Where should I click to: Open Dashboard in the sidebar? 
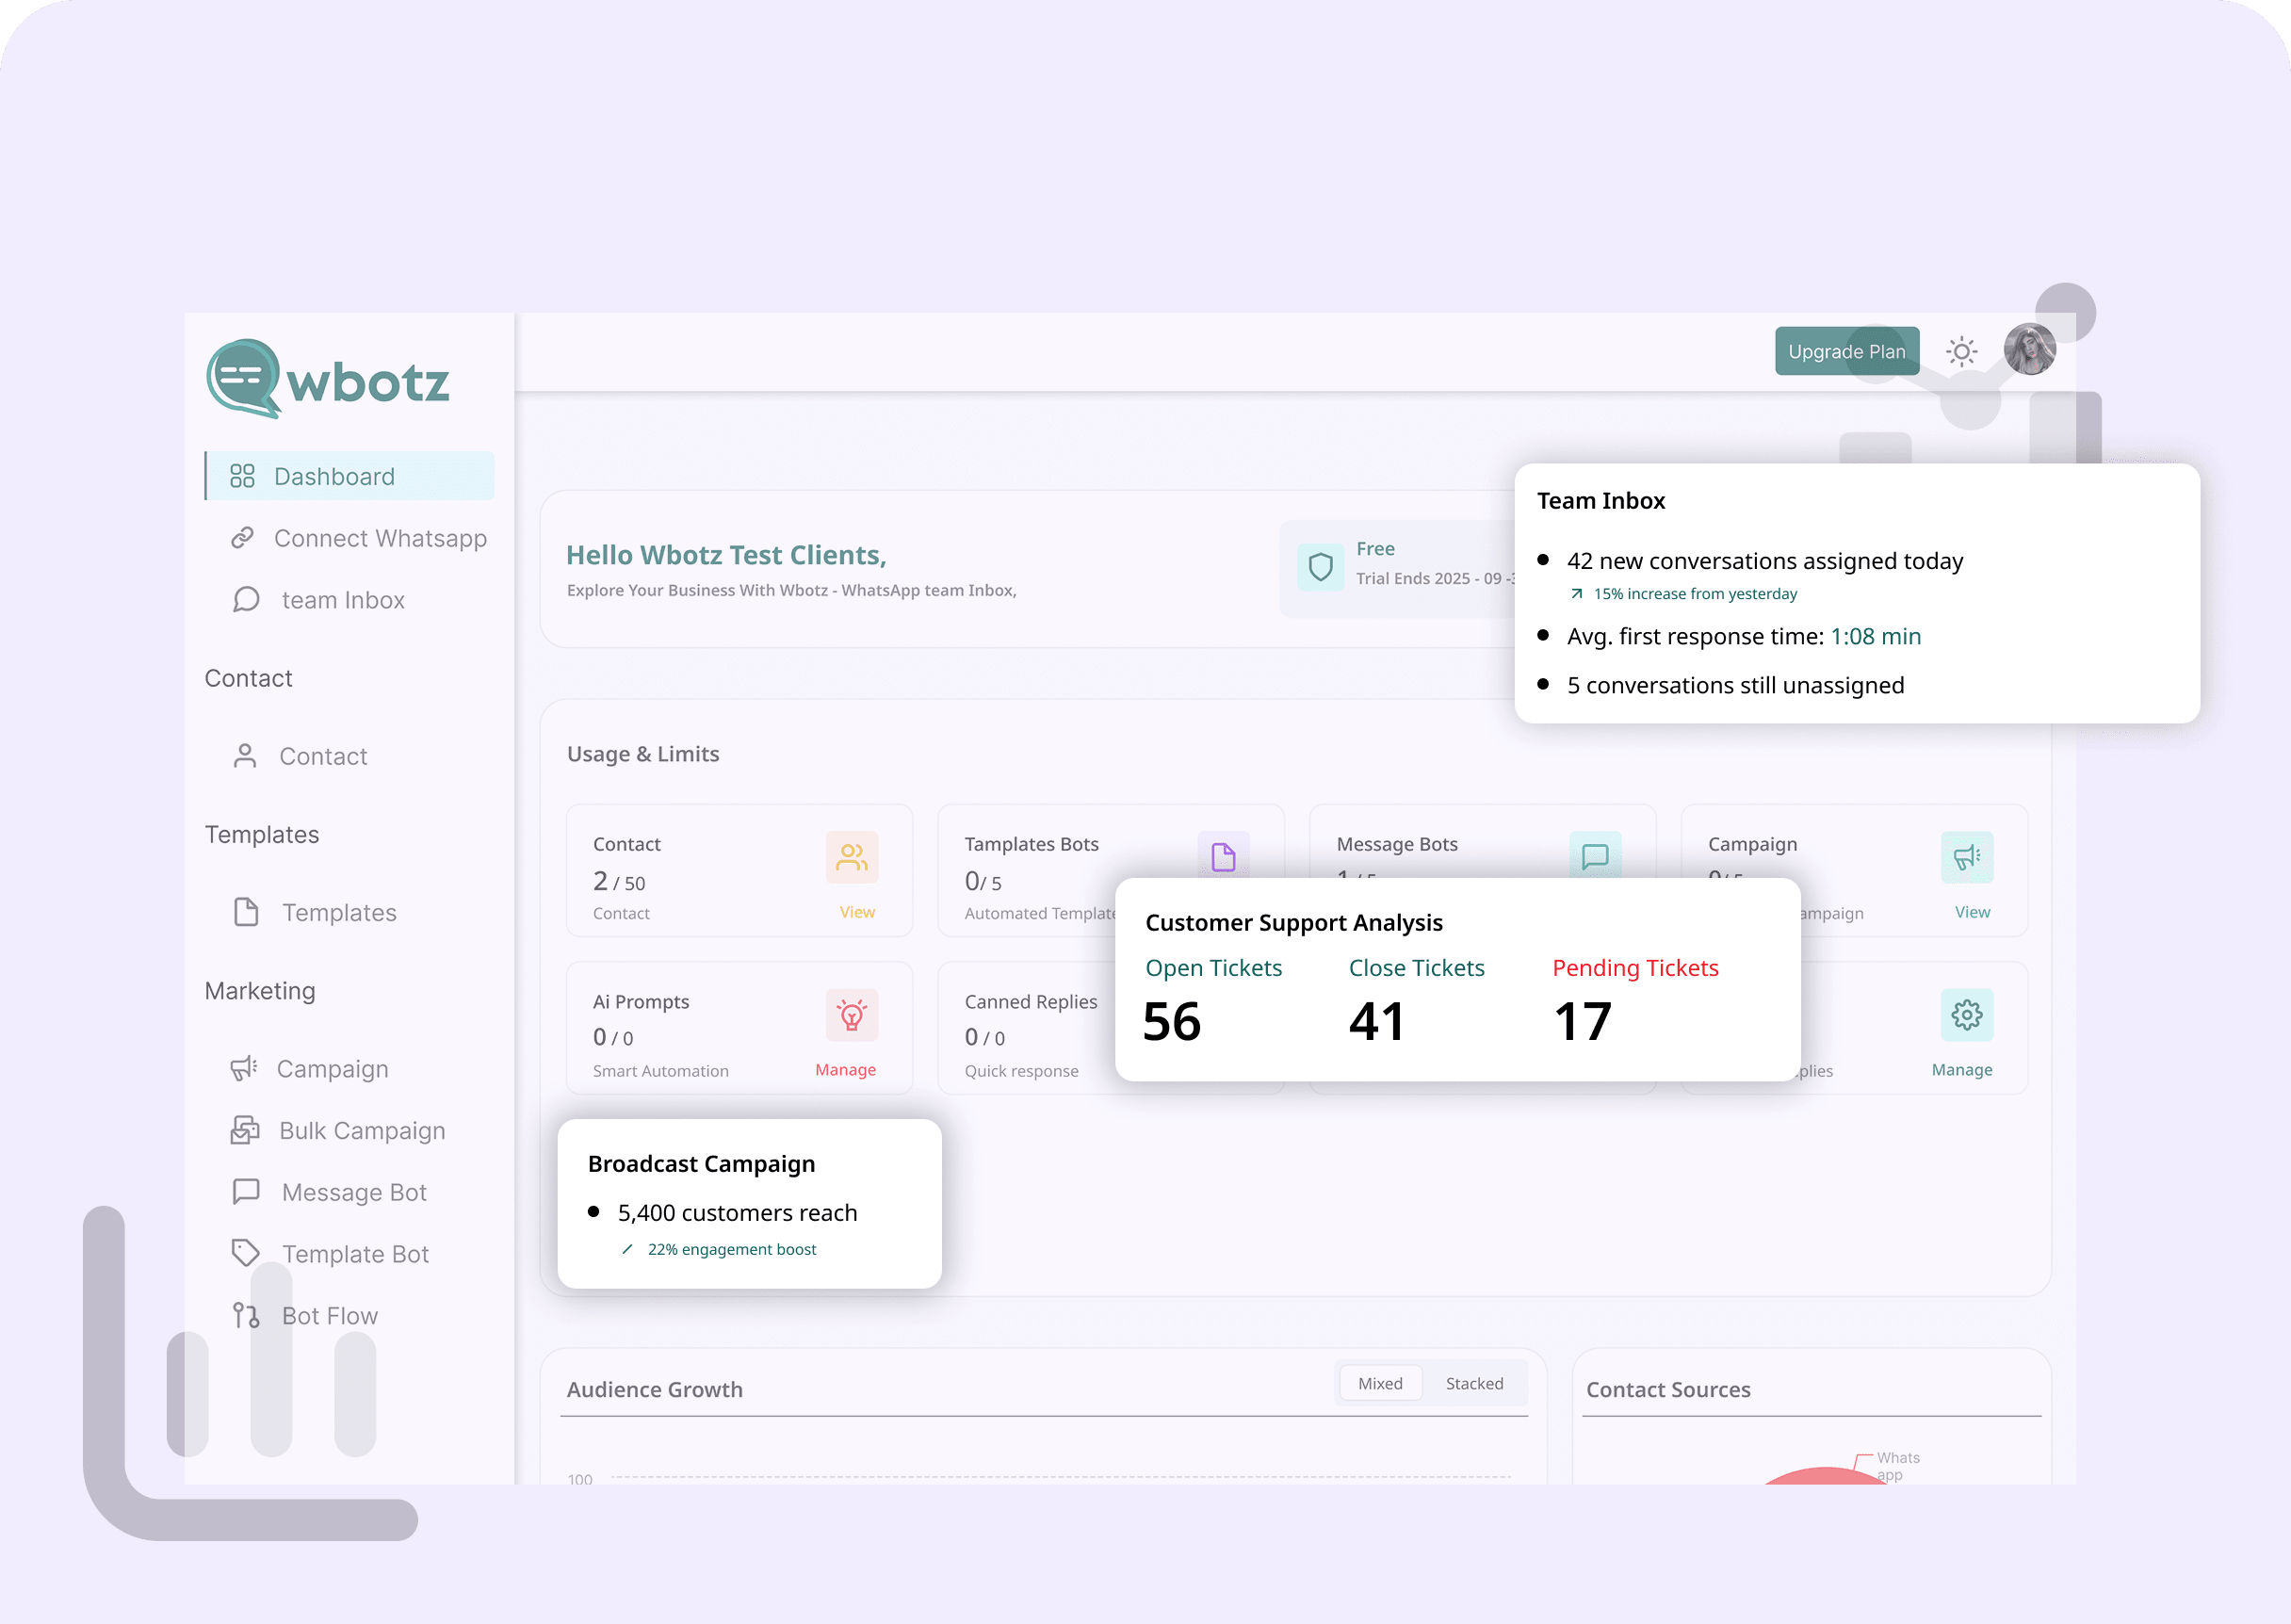[x=334, y=477]
